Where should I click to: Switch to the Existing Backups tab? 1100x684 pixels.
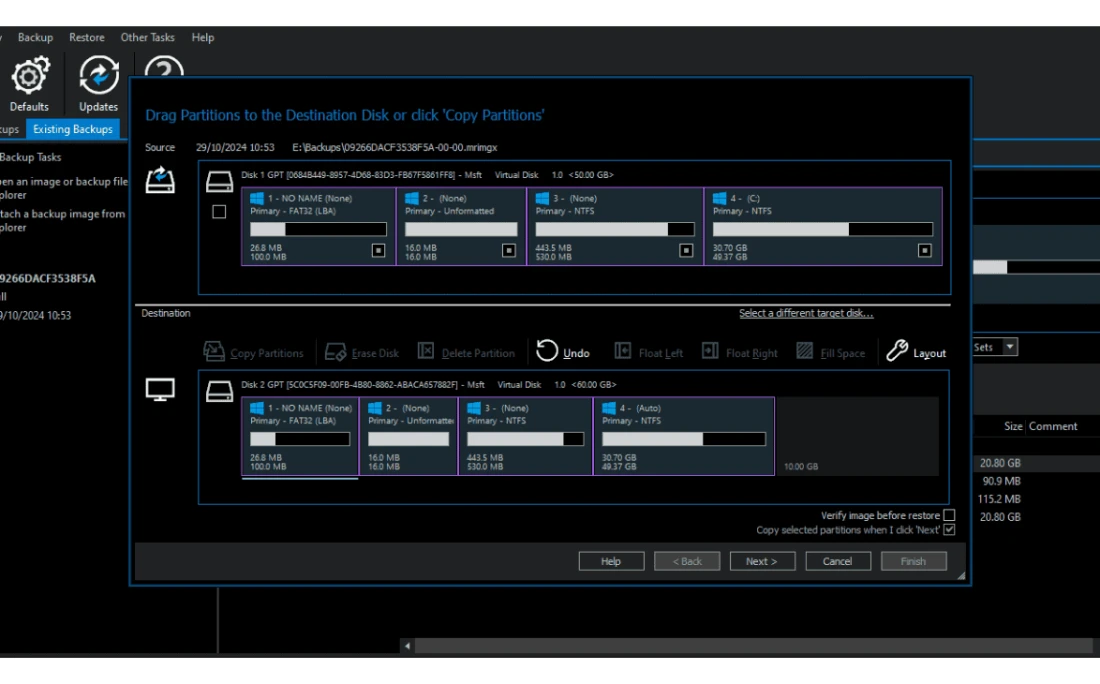click(72, 129)
